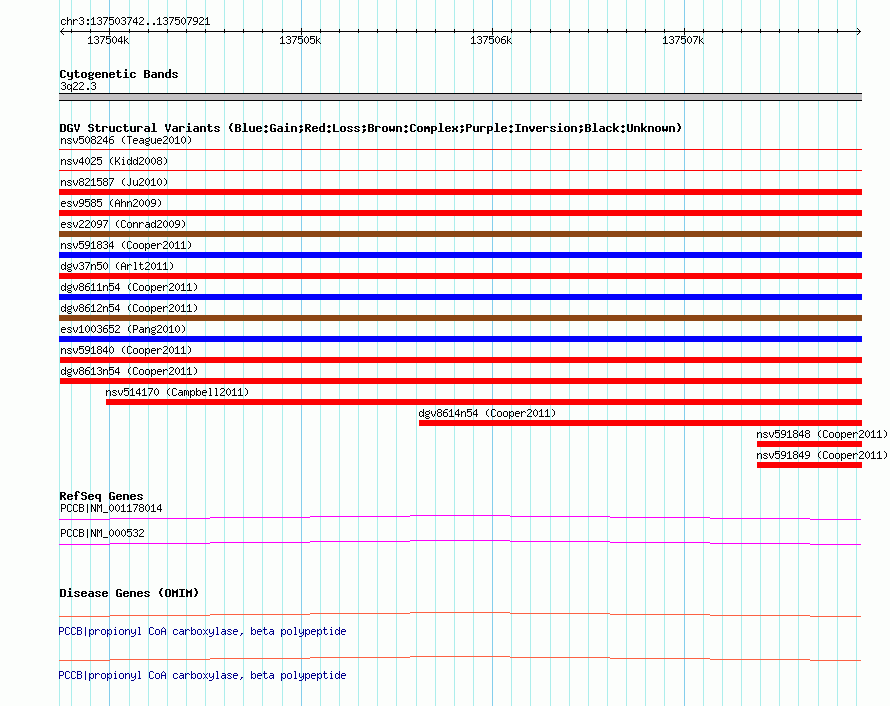Viewport: 890px width, 706px height.
Task: Click the esv1003652 (Pang2010) label
Action: click(x=123, y=329)
